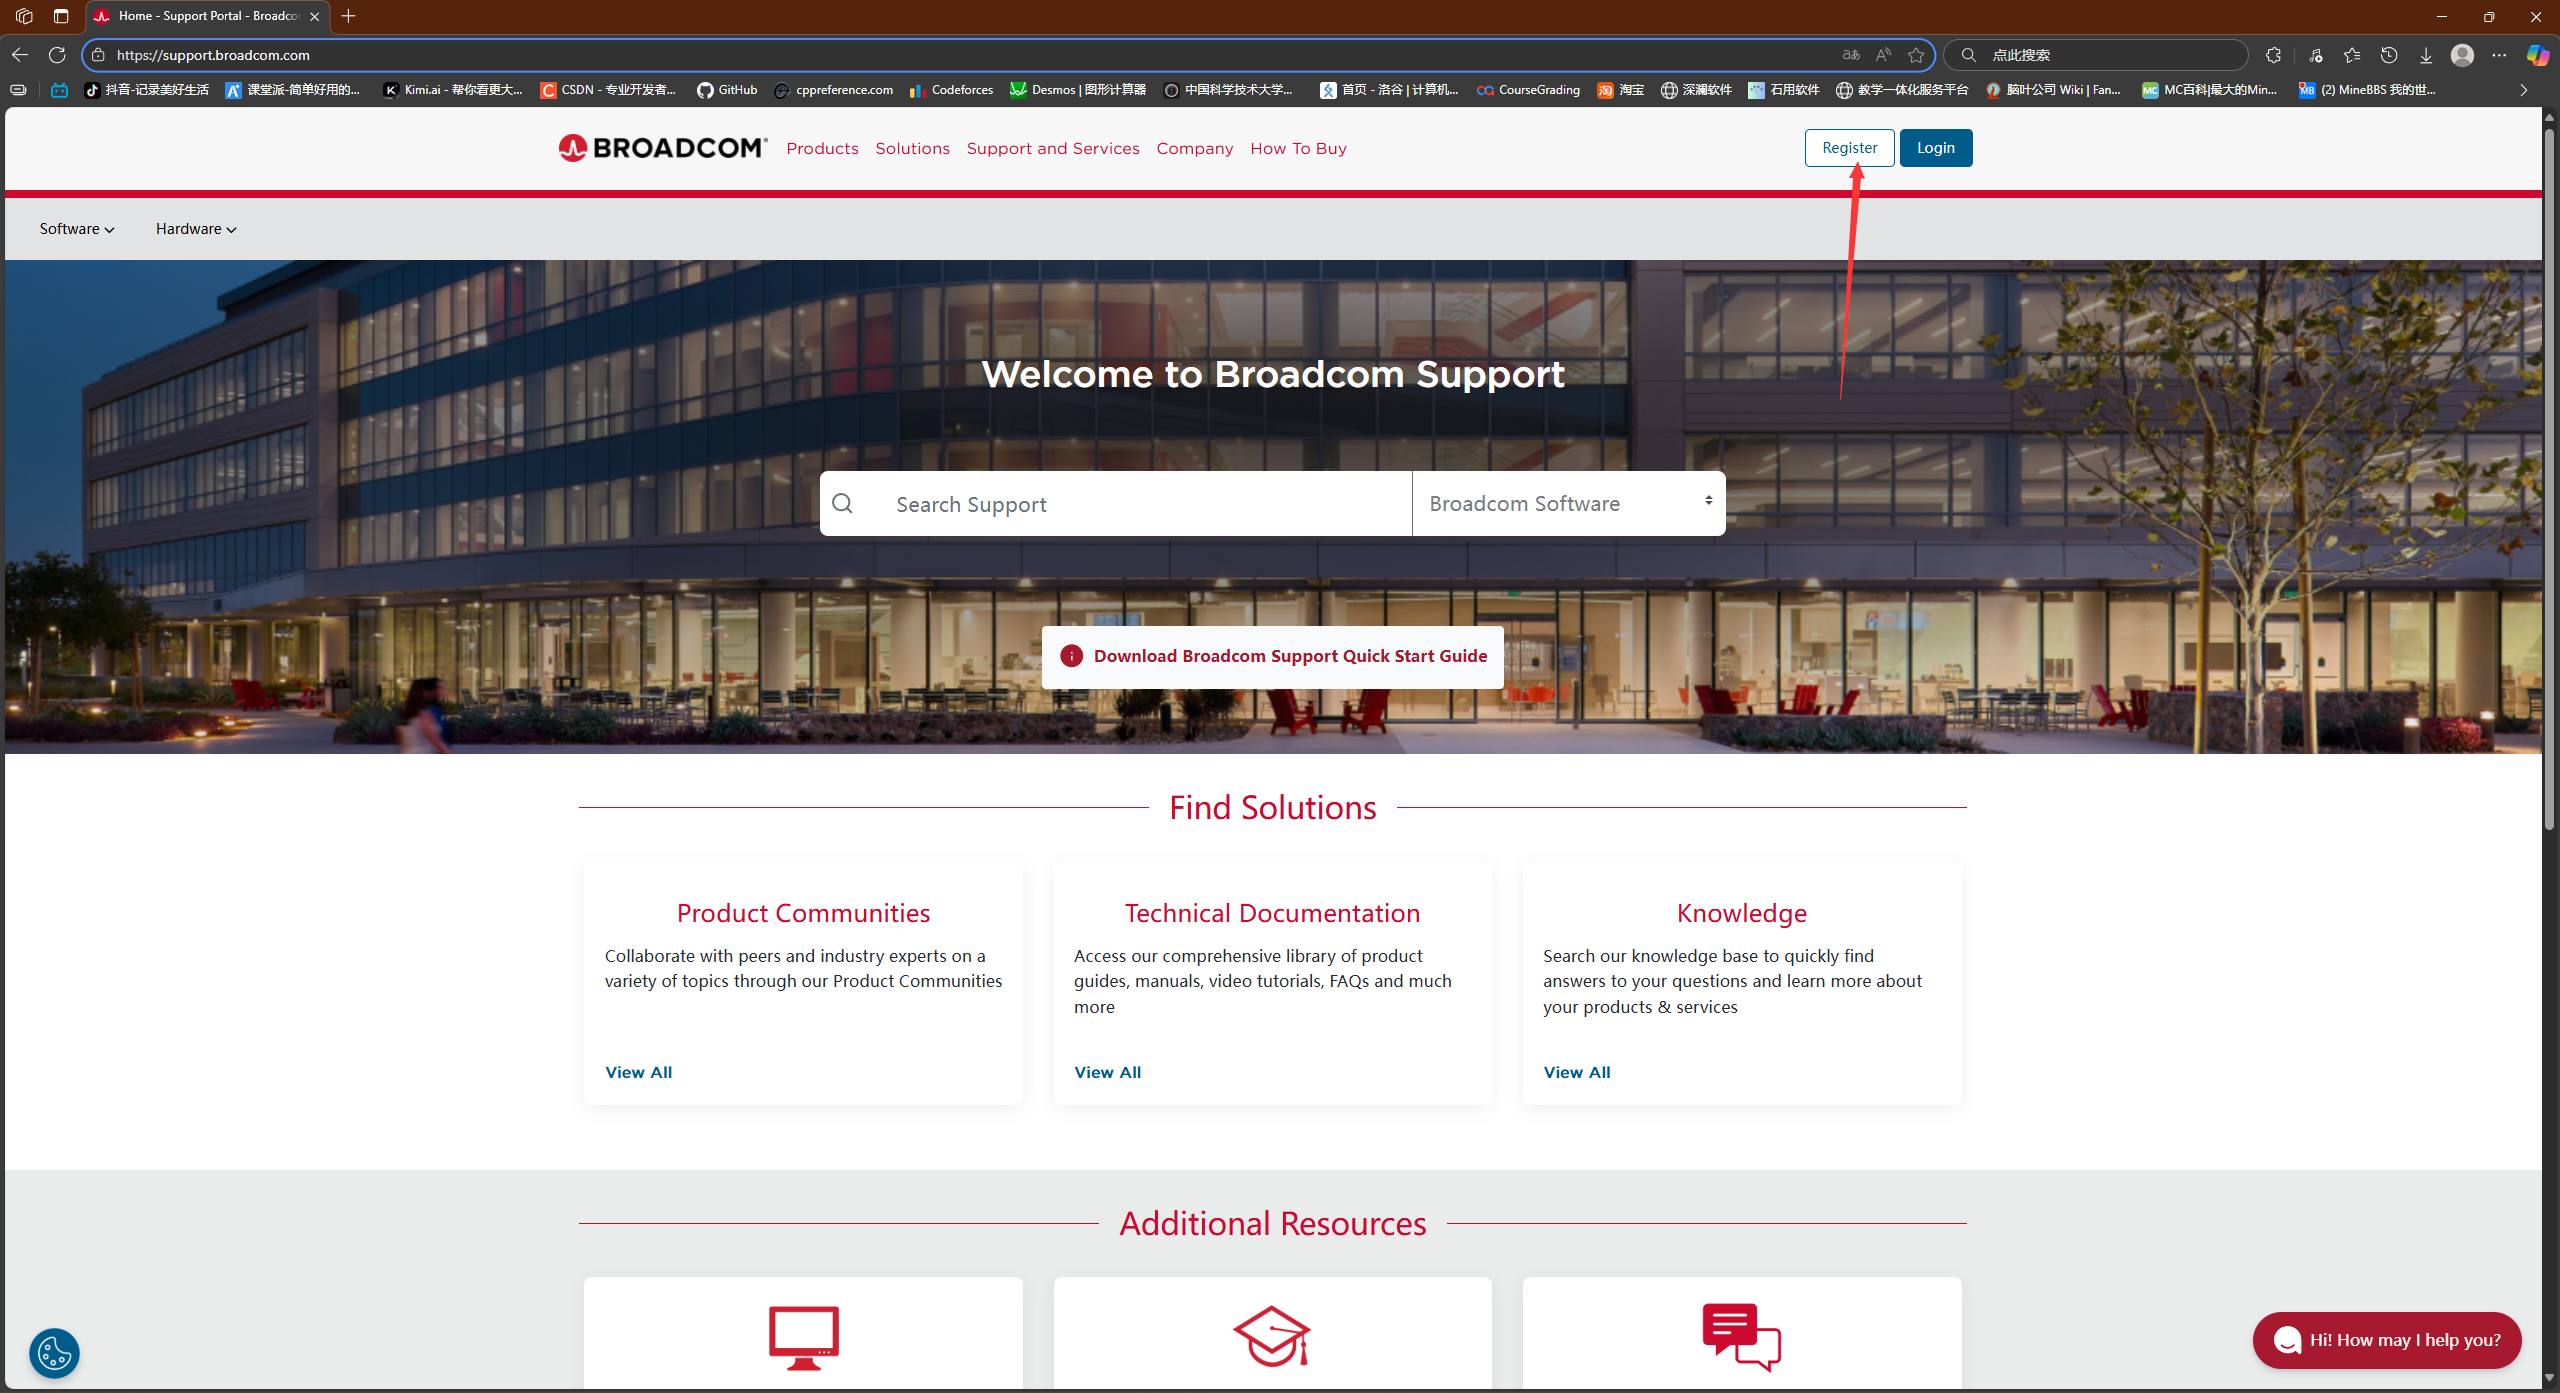Viewport: 2560px width, 1393px height.
Task: Click the red monitor resource icon
Action: click(x=803, y=1337)
